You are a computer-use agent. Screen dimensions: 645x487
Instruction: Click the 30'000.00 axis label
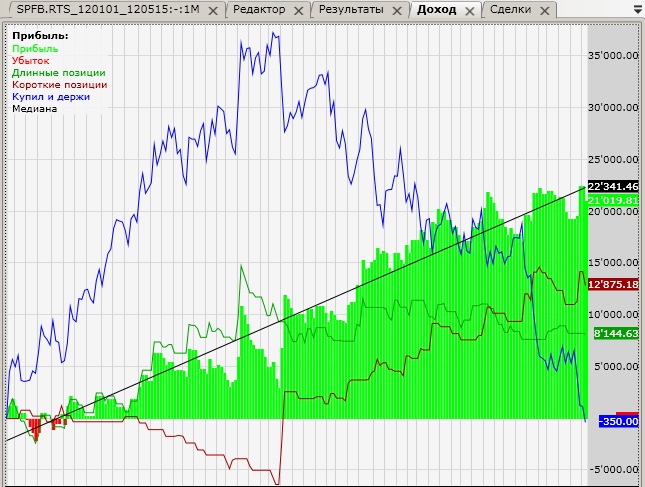click(613, 107)
